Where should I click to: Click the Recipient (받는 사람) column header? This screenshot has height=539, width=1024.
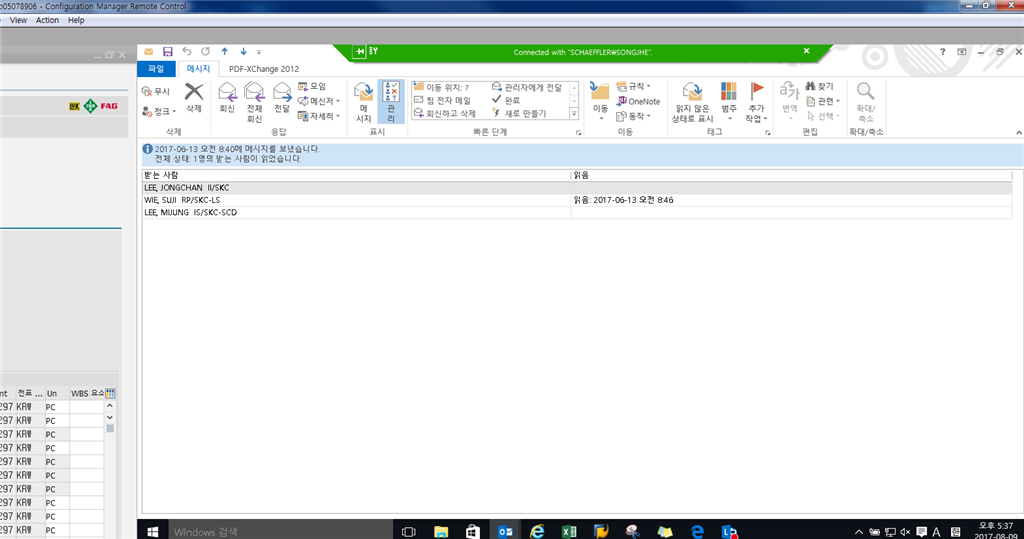coord(356,175)
